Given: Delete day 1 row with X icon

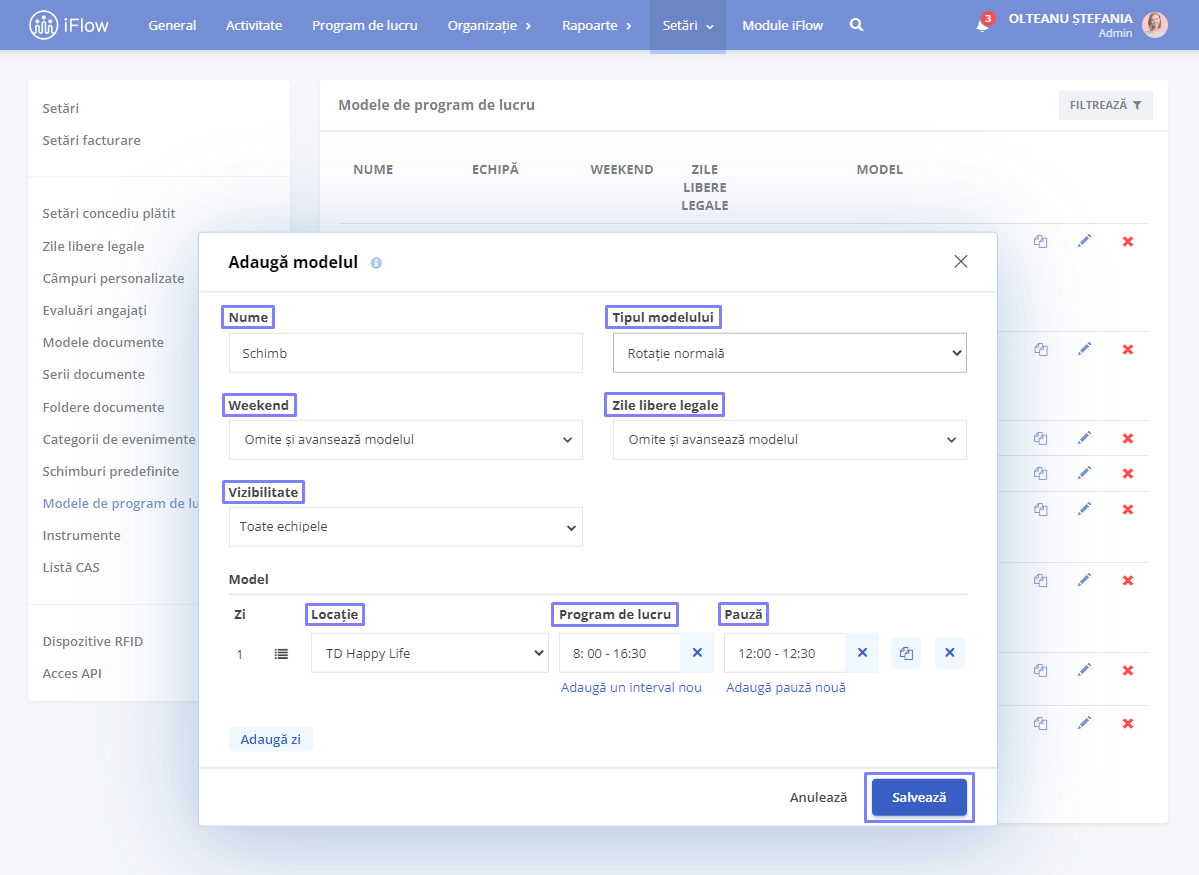Looking at the screenshot, I should coord(950,652).
